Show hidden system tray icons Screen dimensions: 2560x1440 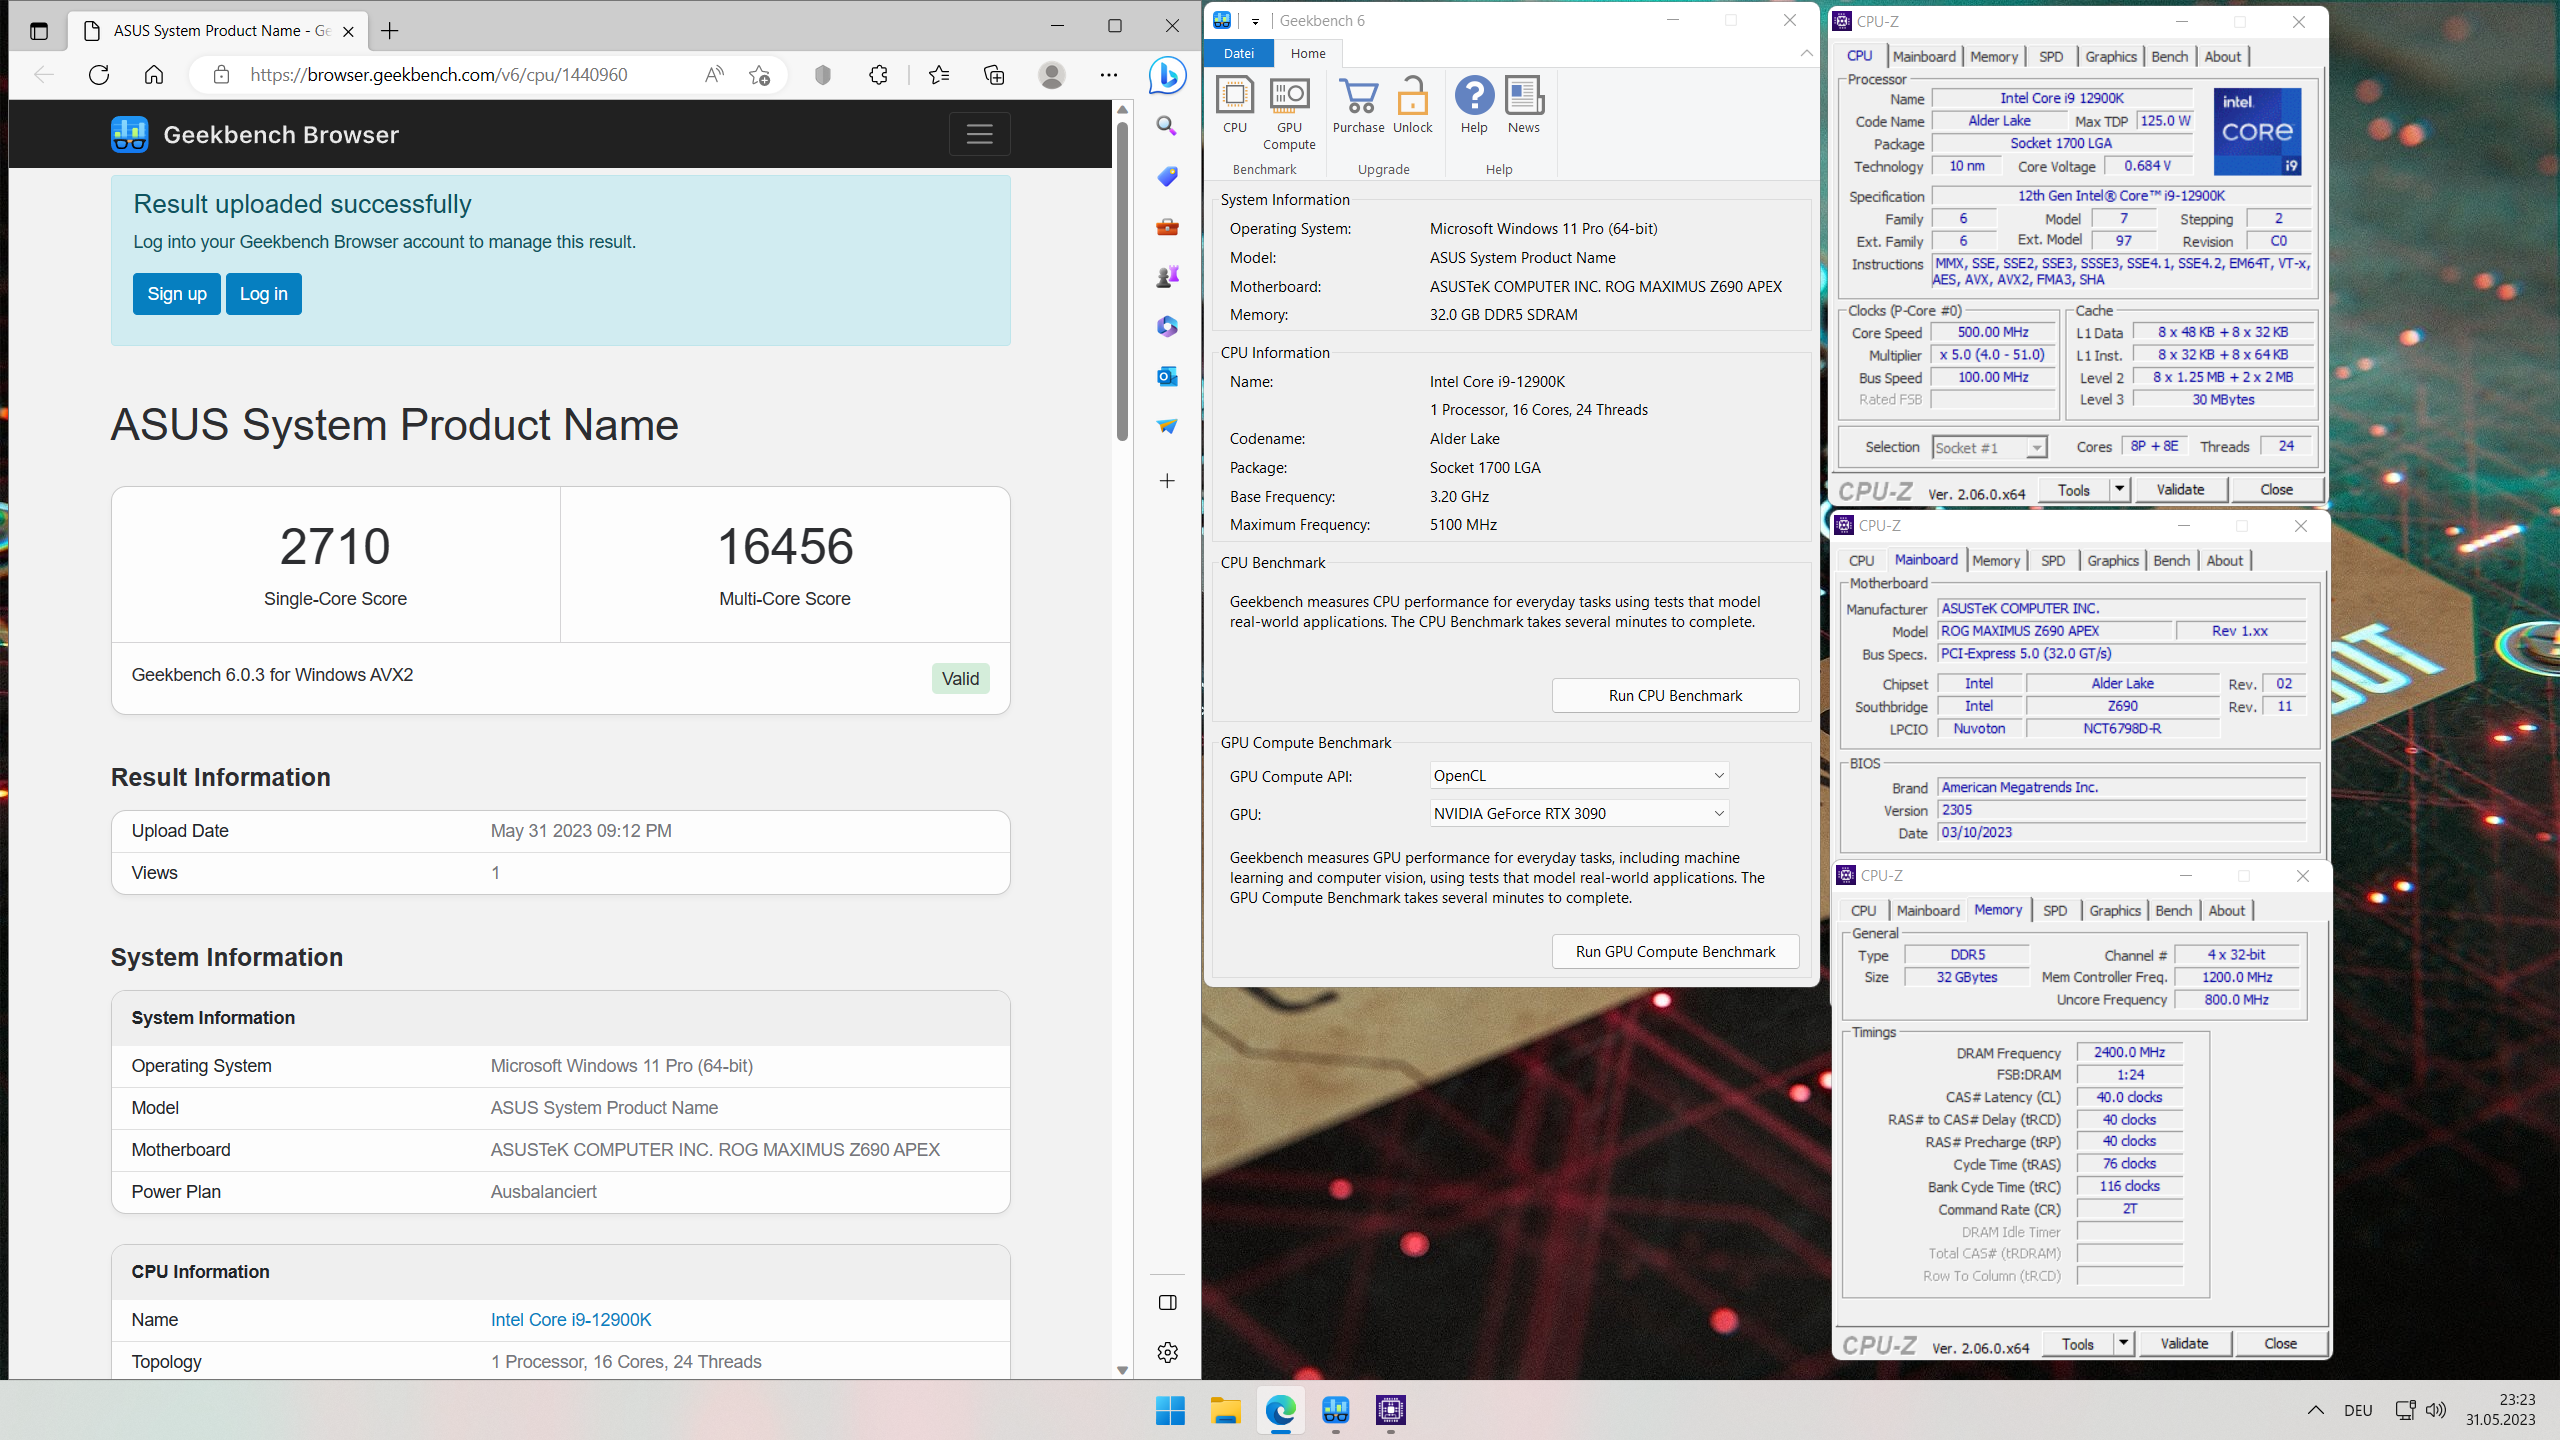click(x=2316, y=1410)
